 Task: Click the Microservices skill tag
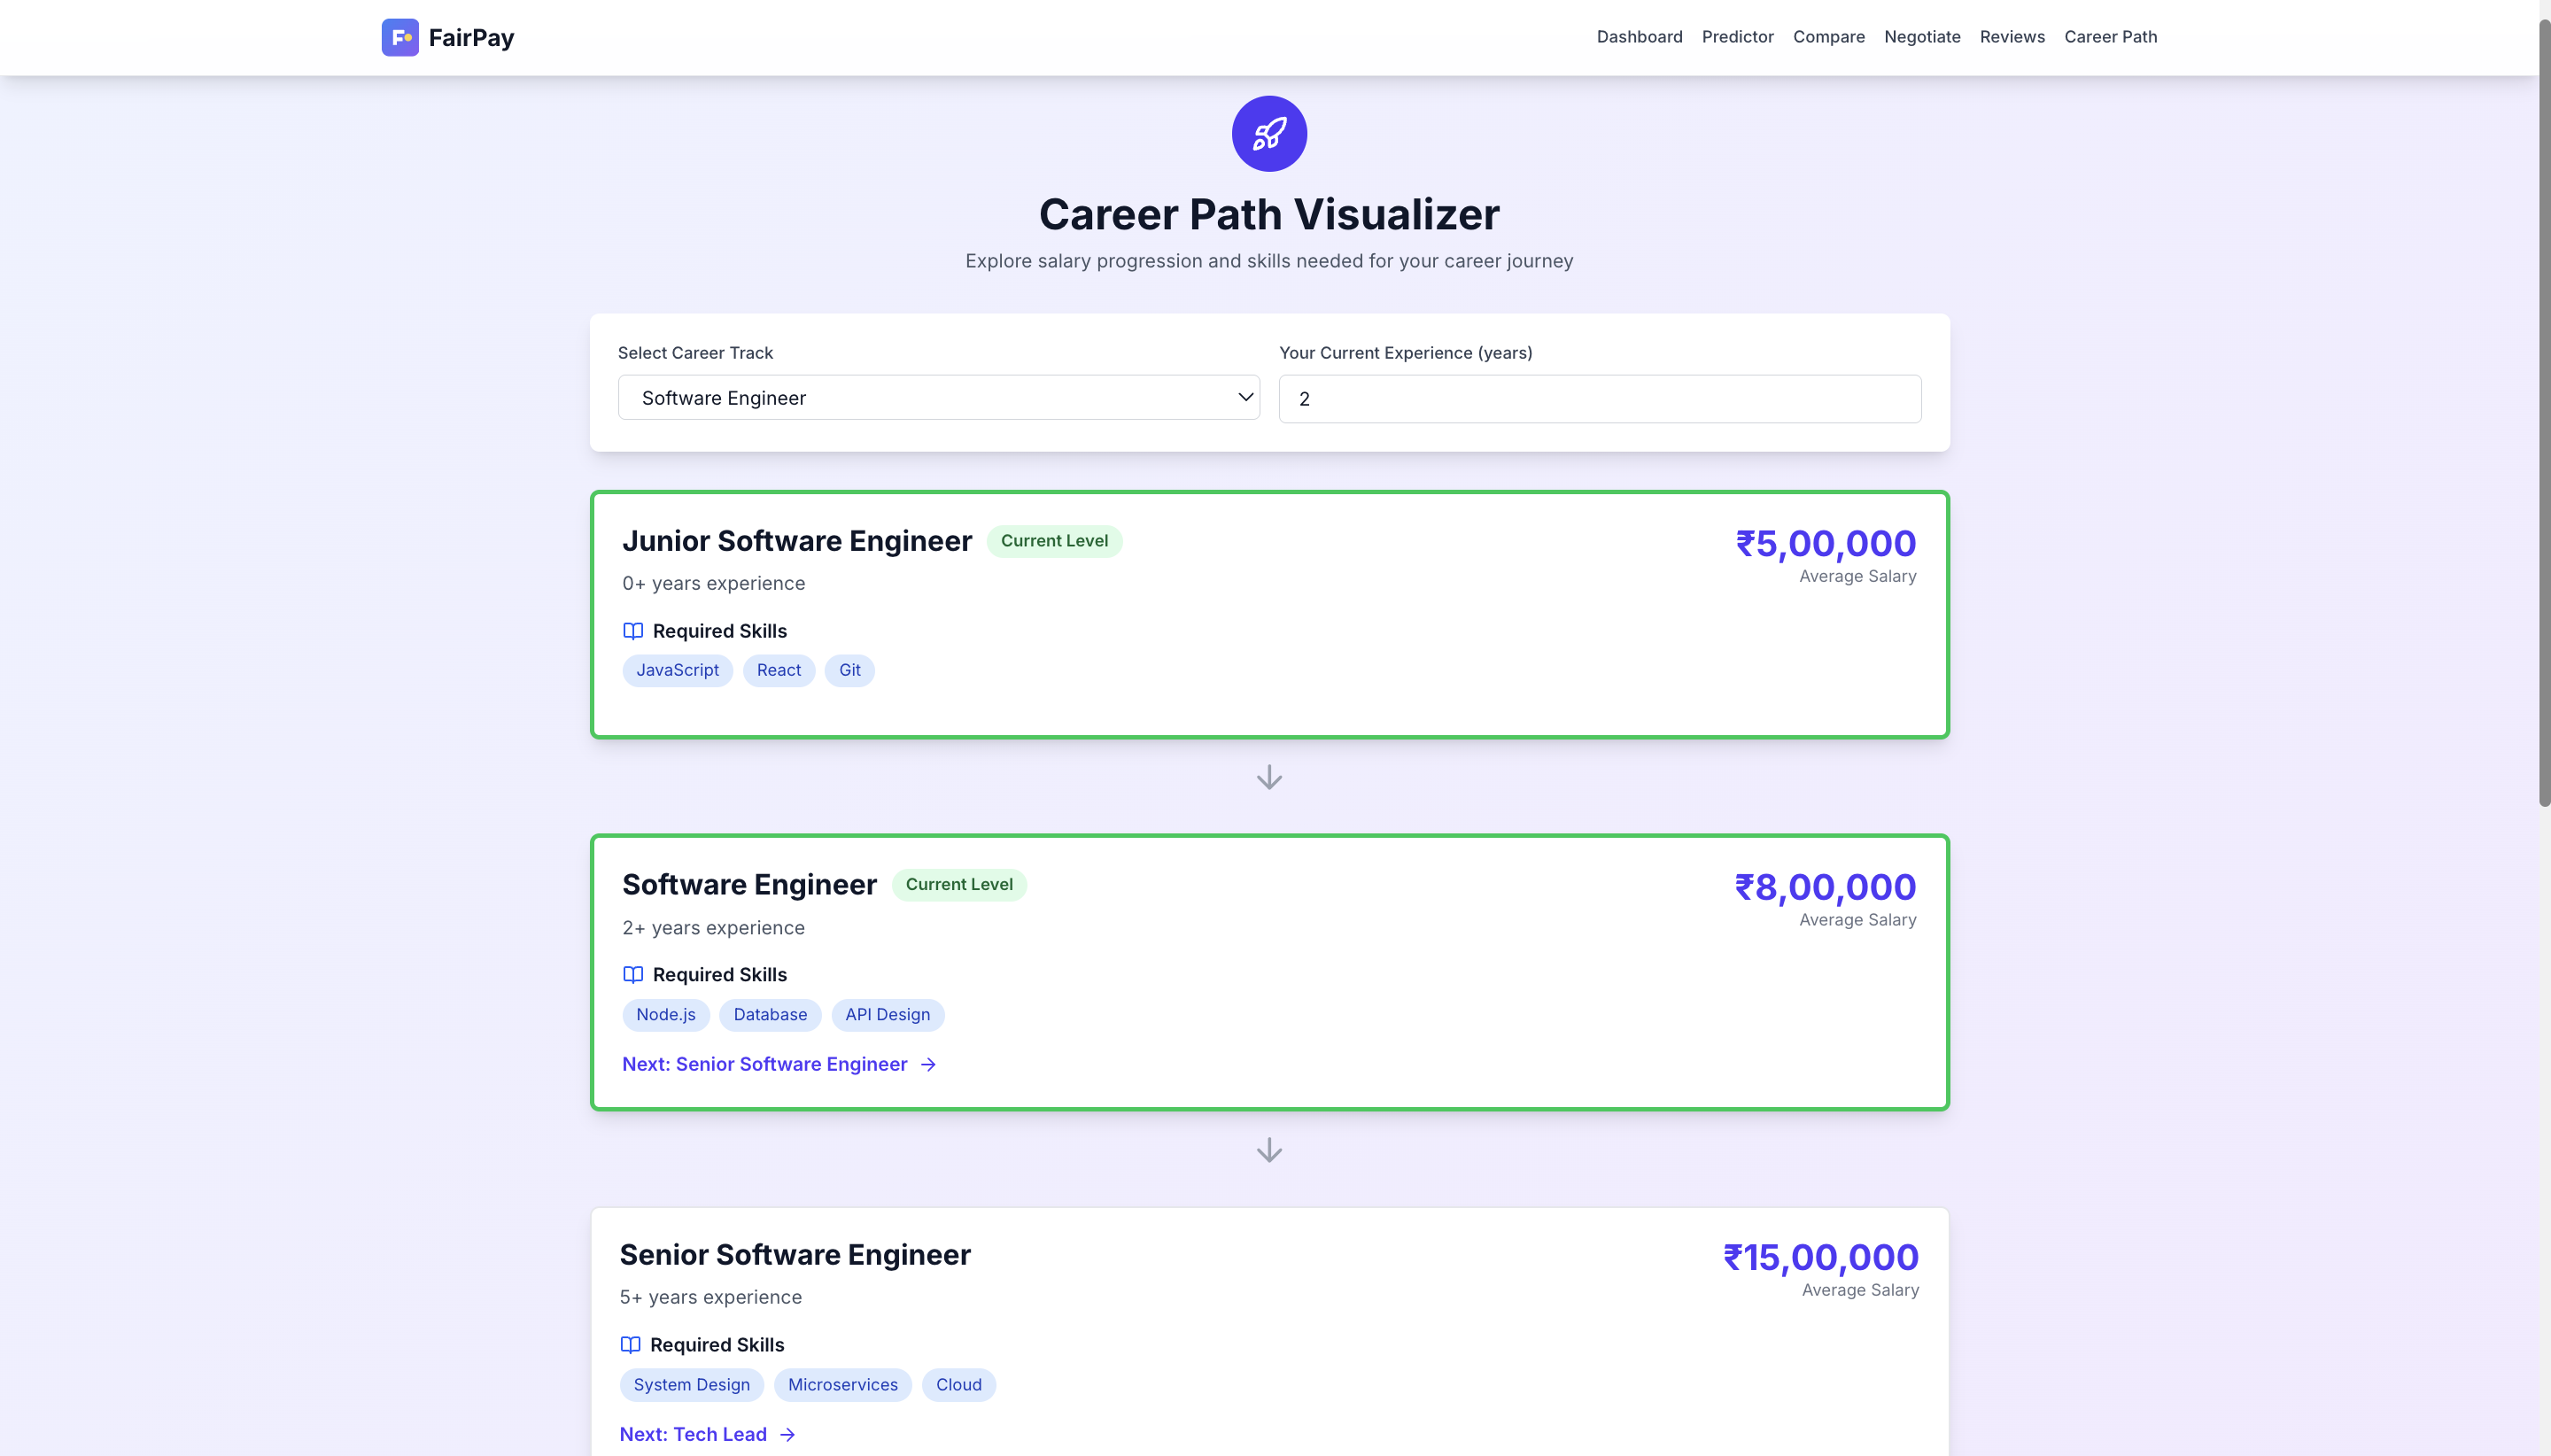click(842, 1385)
